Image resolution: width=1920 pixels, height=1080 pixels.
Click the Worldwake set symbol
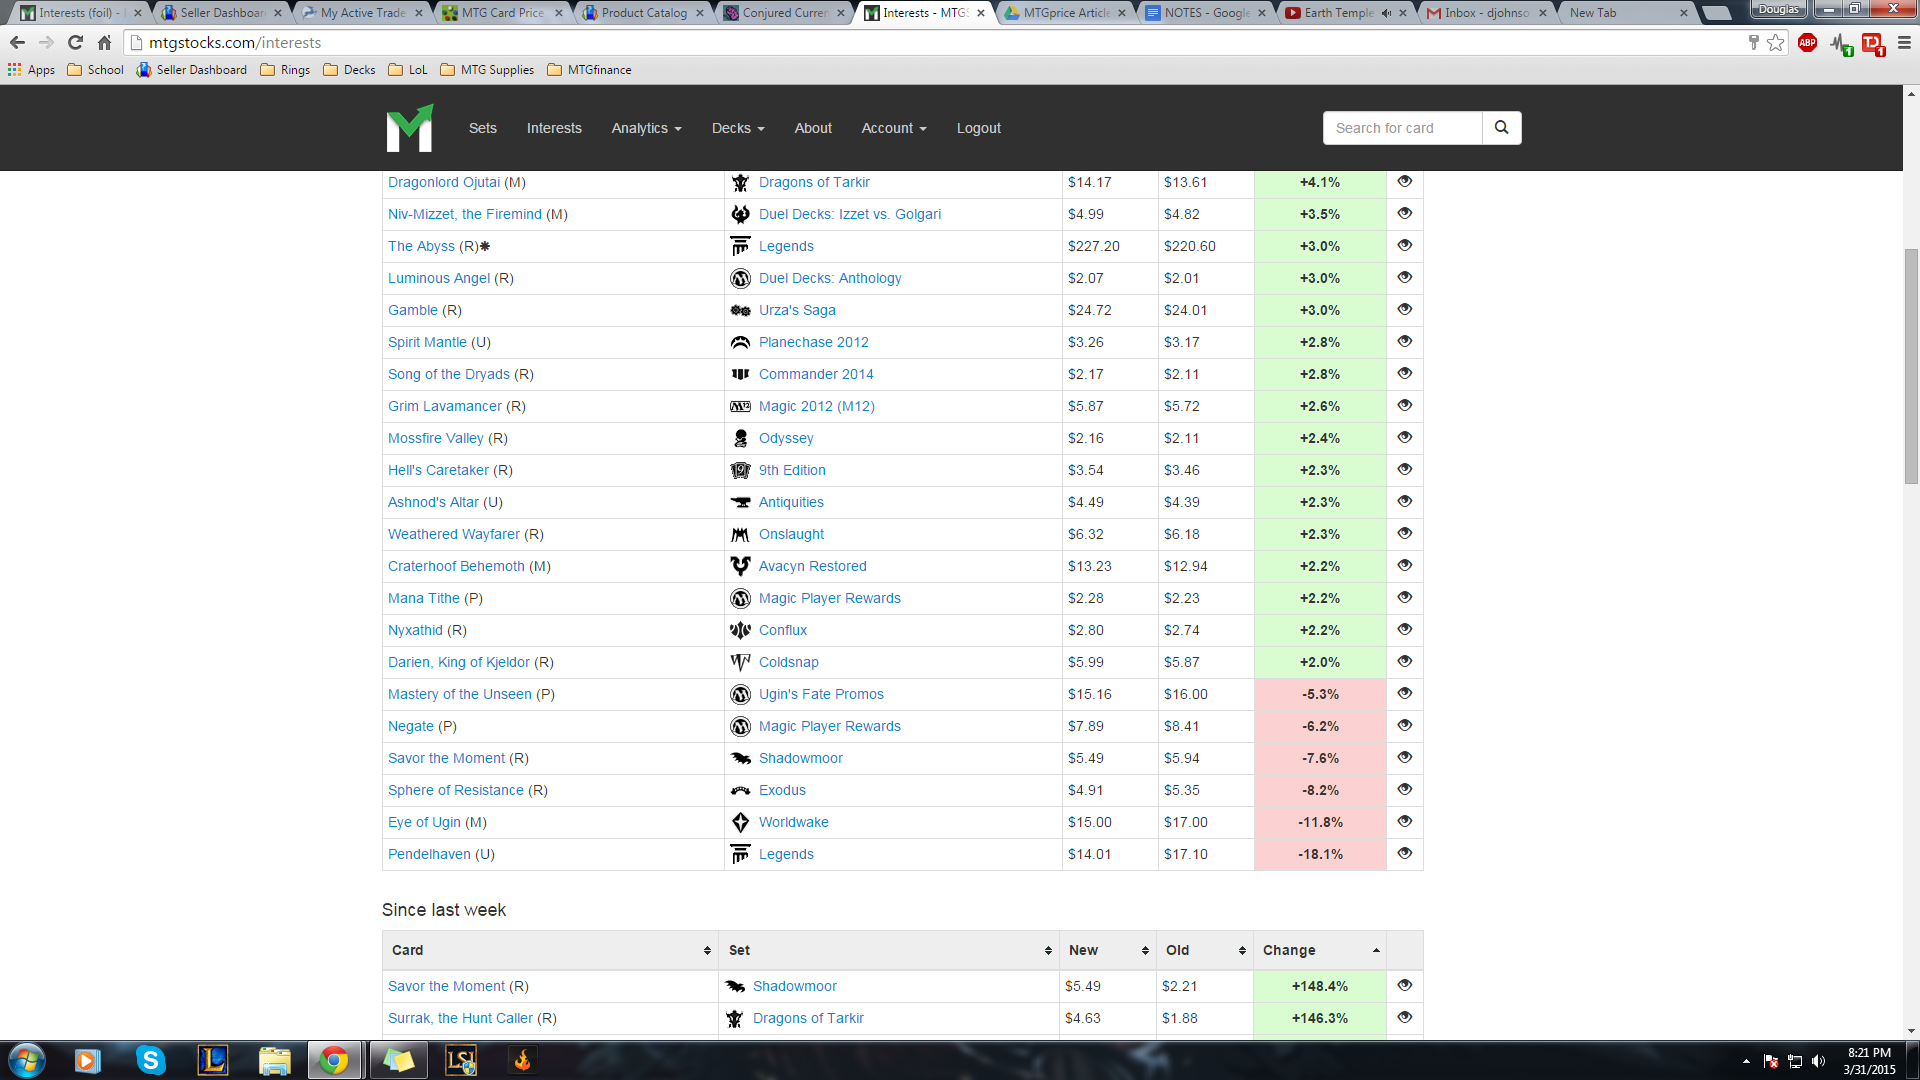pos(740,822)
